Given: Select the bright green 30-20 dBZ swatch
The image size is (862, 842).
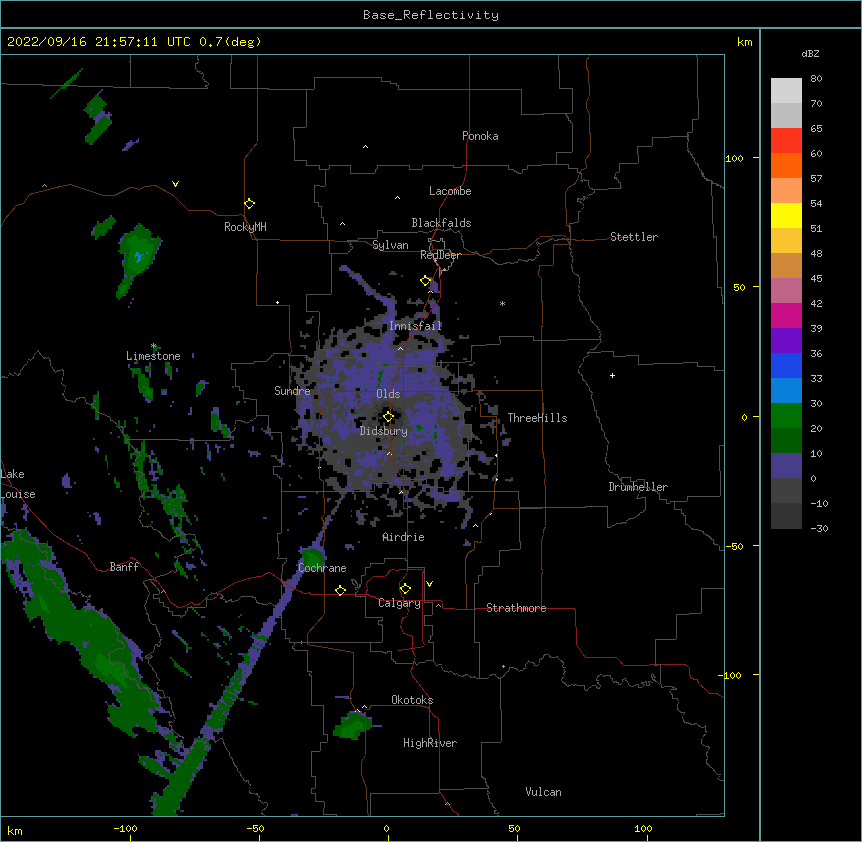Looking at the screenshot, I should (x=786, y=416).
